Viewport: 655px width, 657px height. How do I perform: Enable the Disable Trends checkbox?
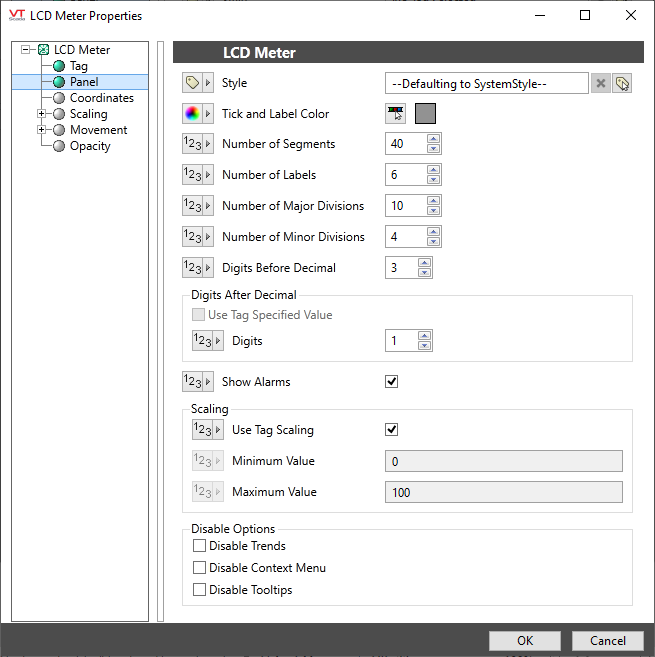point(200,546)
